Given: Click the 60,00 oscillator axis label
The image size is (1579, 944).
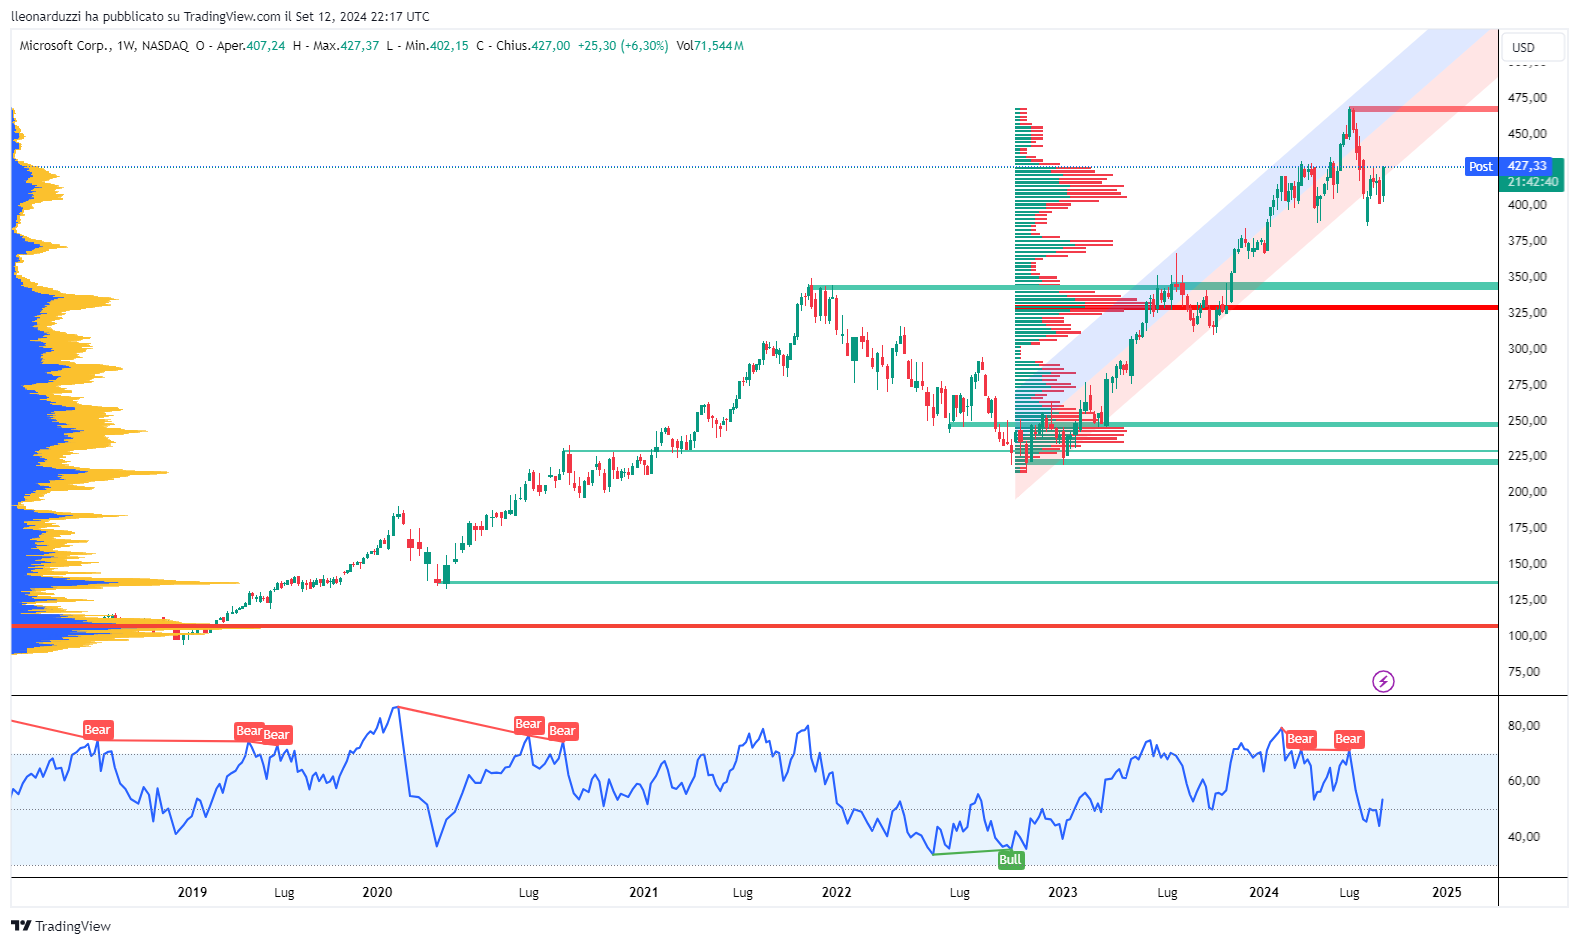Looking at the screenshot, I should pyautogui.click(x=1524, y=780).
